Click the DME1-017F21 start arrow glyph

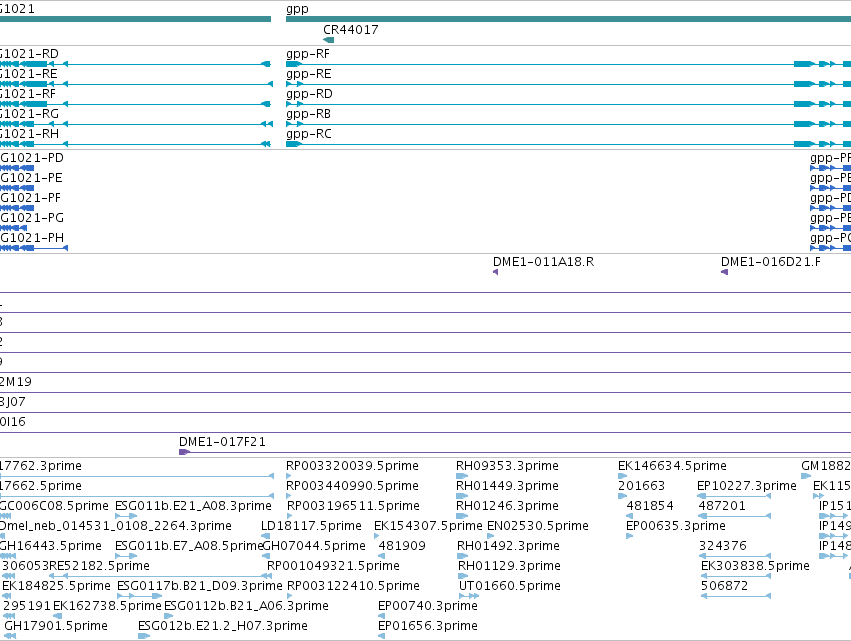[185, 452]
